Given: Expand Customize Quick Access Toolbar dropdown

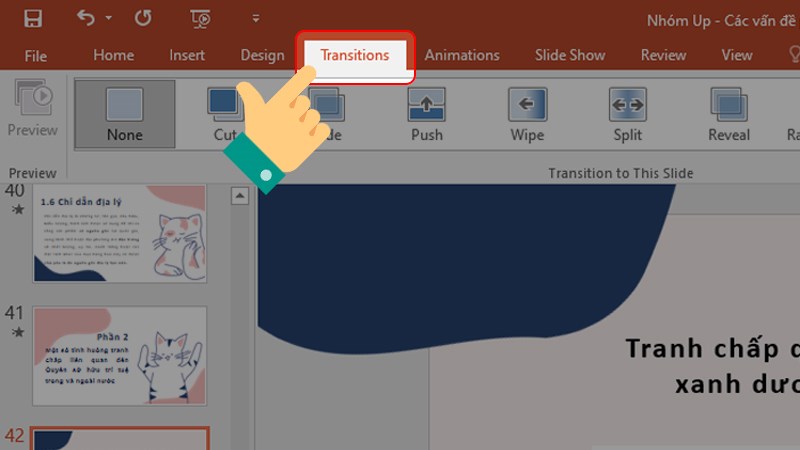Looking at the screenshot, I should click(256, 19).
